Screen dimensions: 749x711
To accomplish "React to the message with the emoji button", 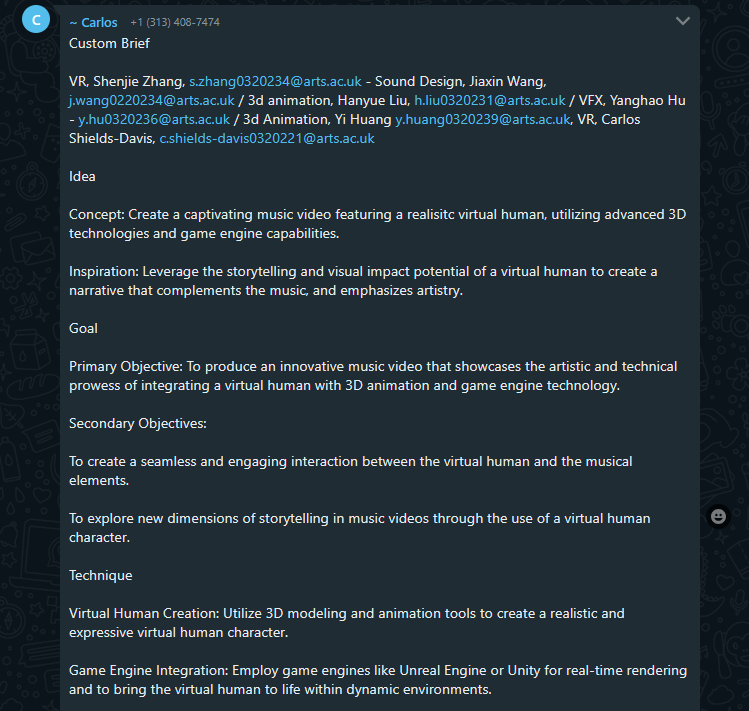I will coord(718,517).
